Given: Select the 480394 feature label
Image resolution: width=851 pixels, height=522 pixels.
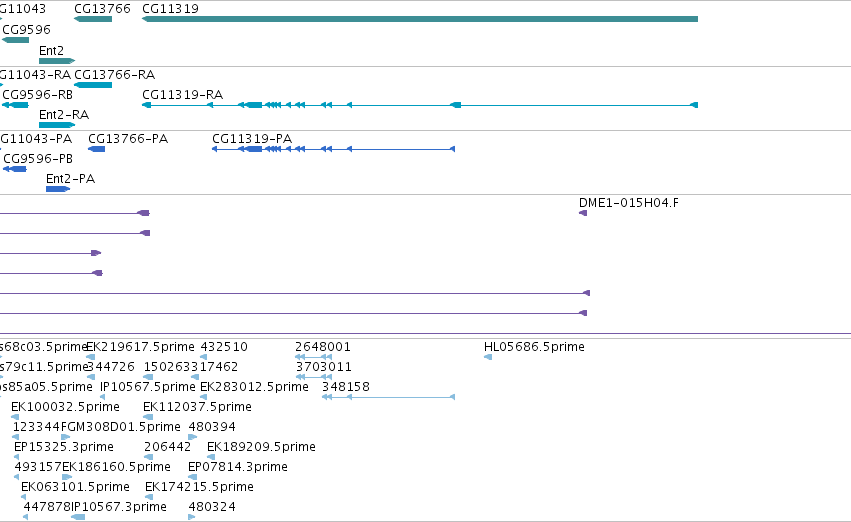Looking at the screenshot, I should click(x=212, y=426).
